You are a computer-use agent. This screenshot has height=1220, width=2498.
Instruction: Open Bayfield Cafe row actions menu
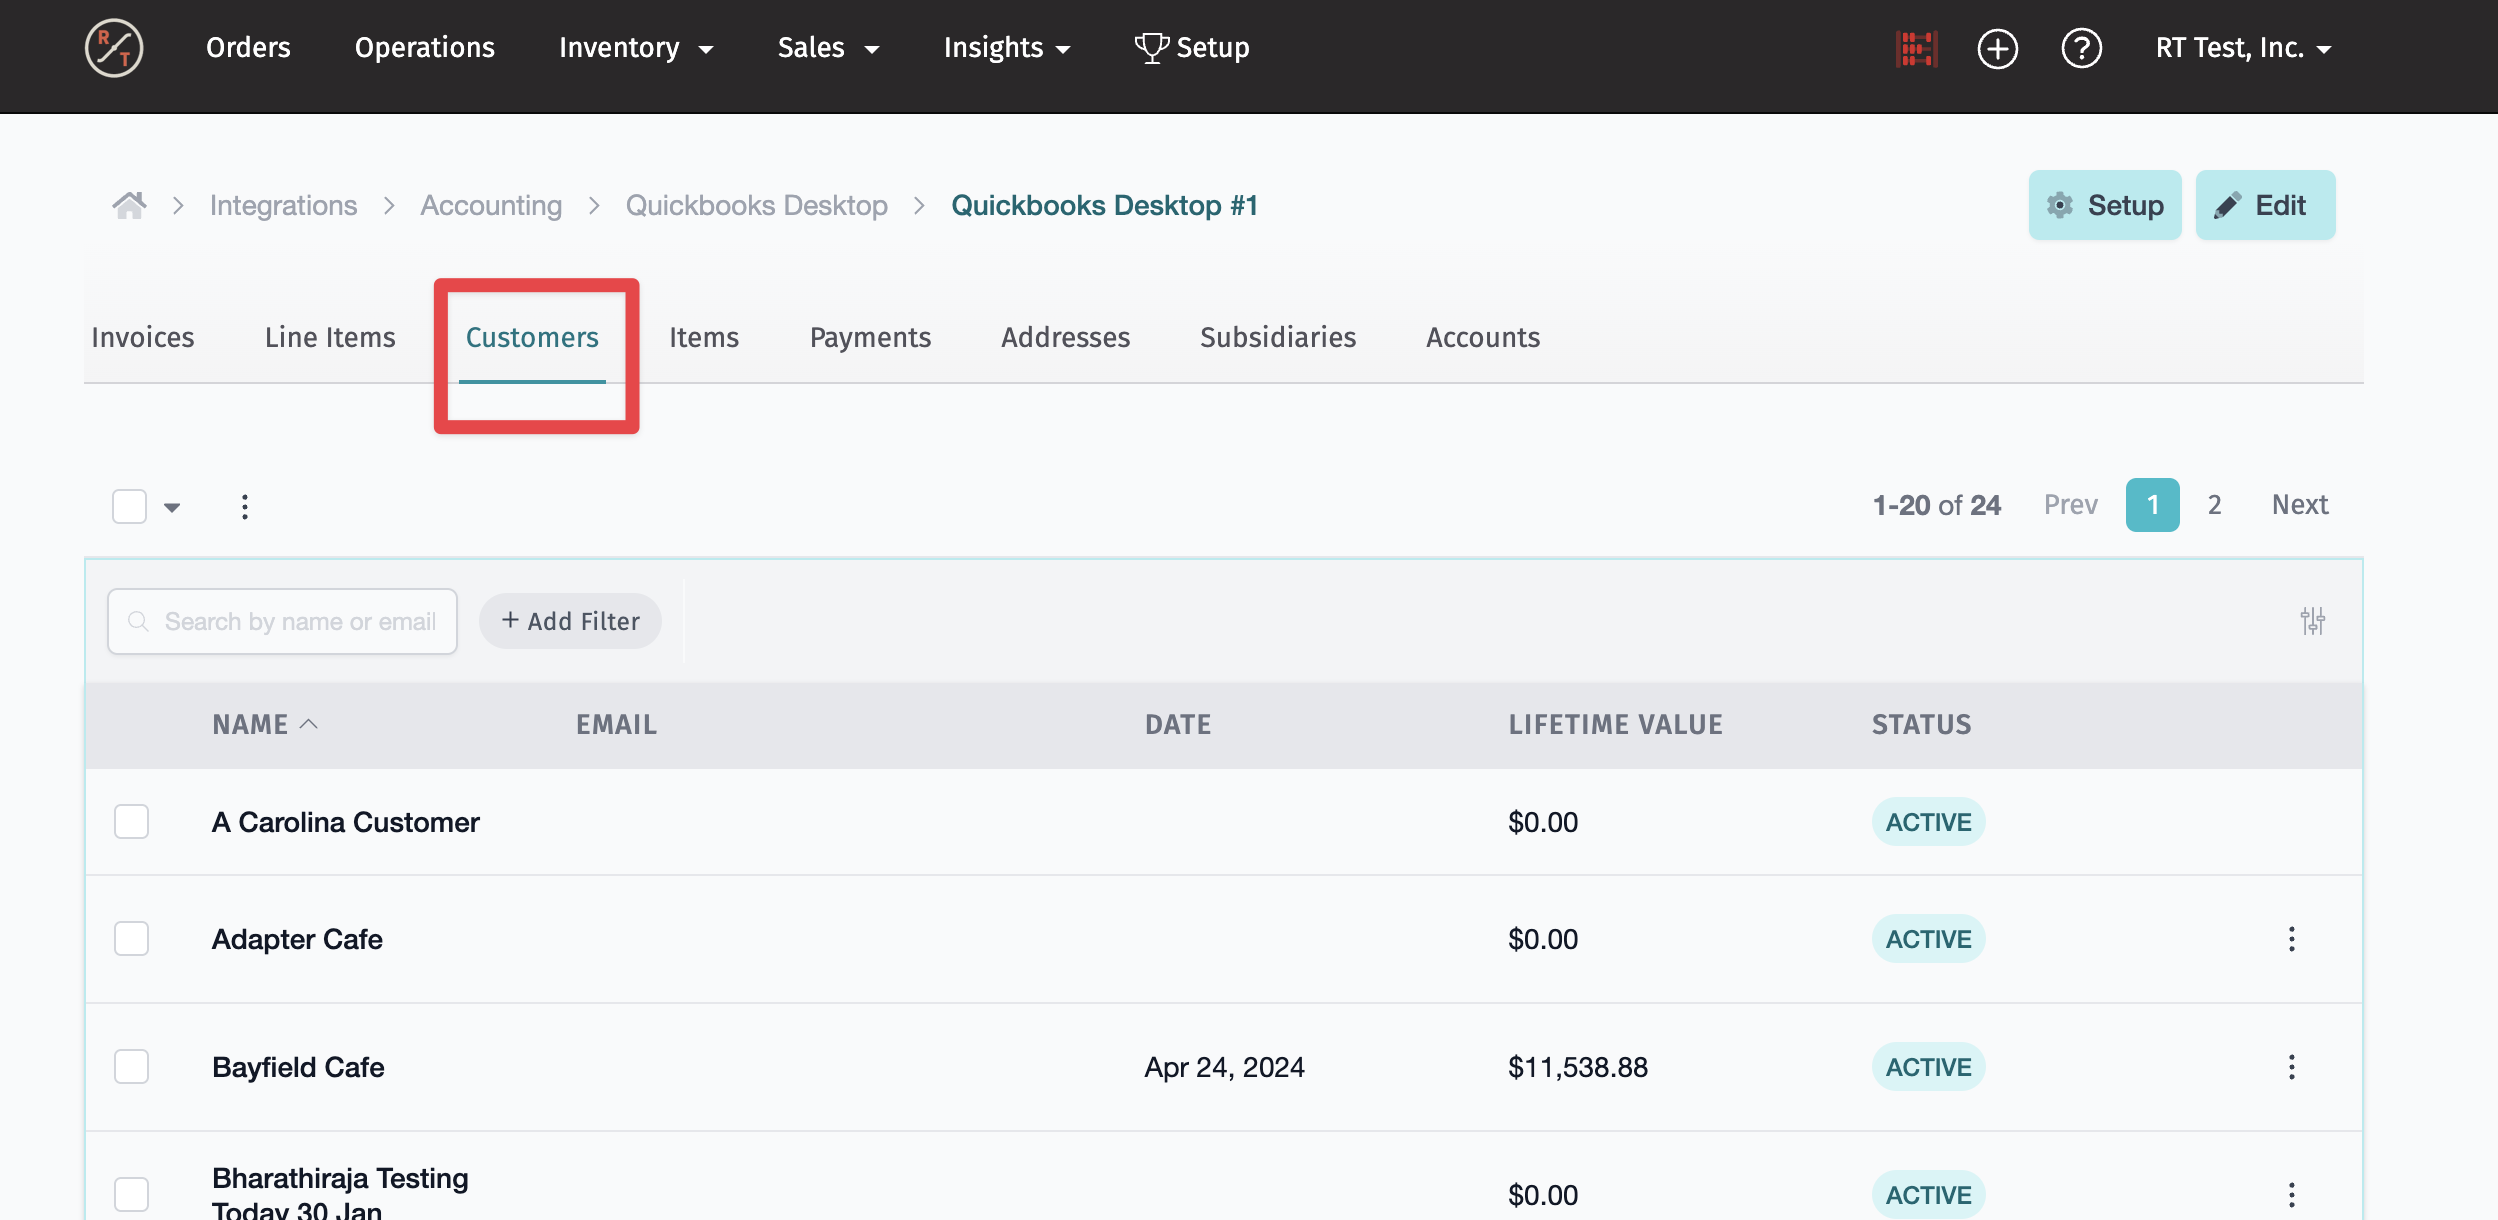(x=2291, y=1067)
